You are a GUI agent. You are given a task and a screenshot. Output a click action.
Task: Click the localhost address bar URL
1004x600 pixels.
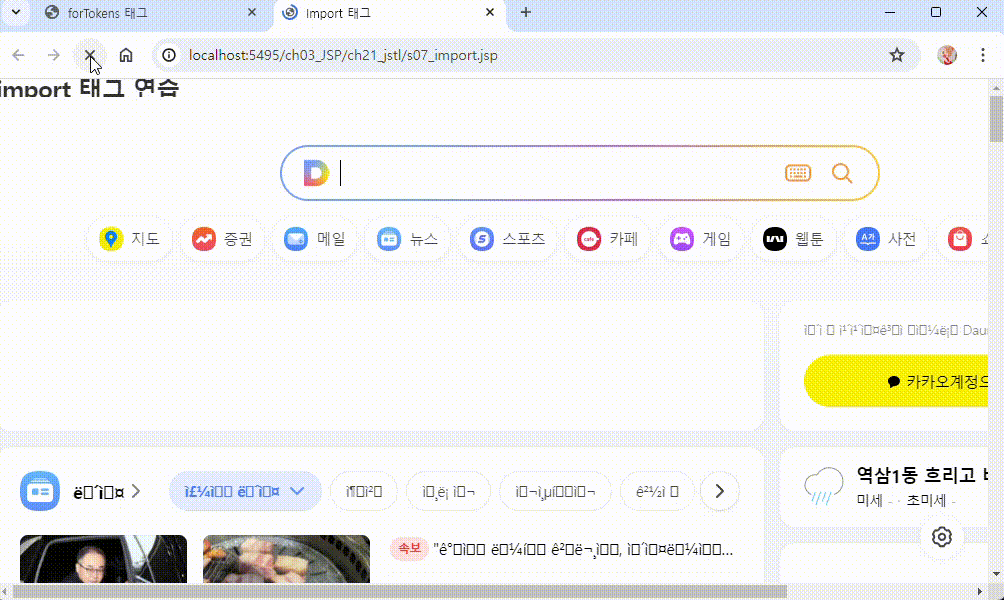pyautogui.click(x=343, y=55)
